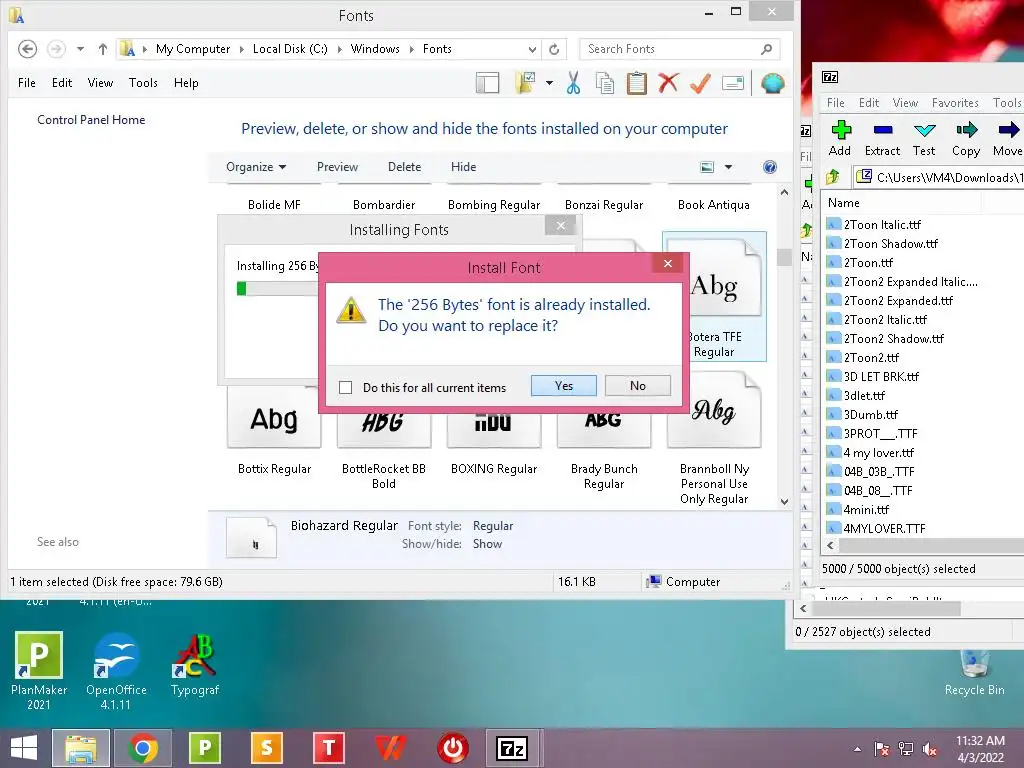Expand the Windows breadcrumb chevron
This screenshot has width=1024, height=768.
pyautogui.click(x=411, y=49)
